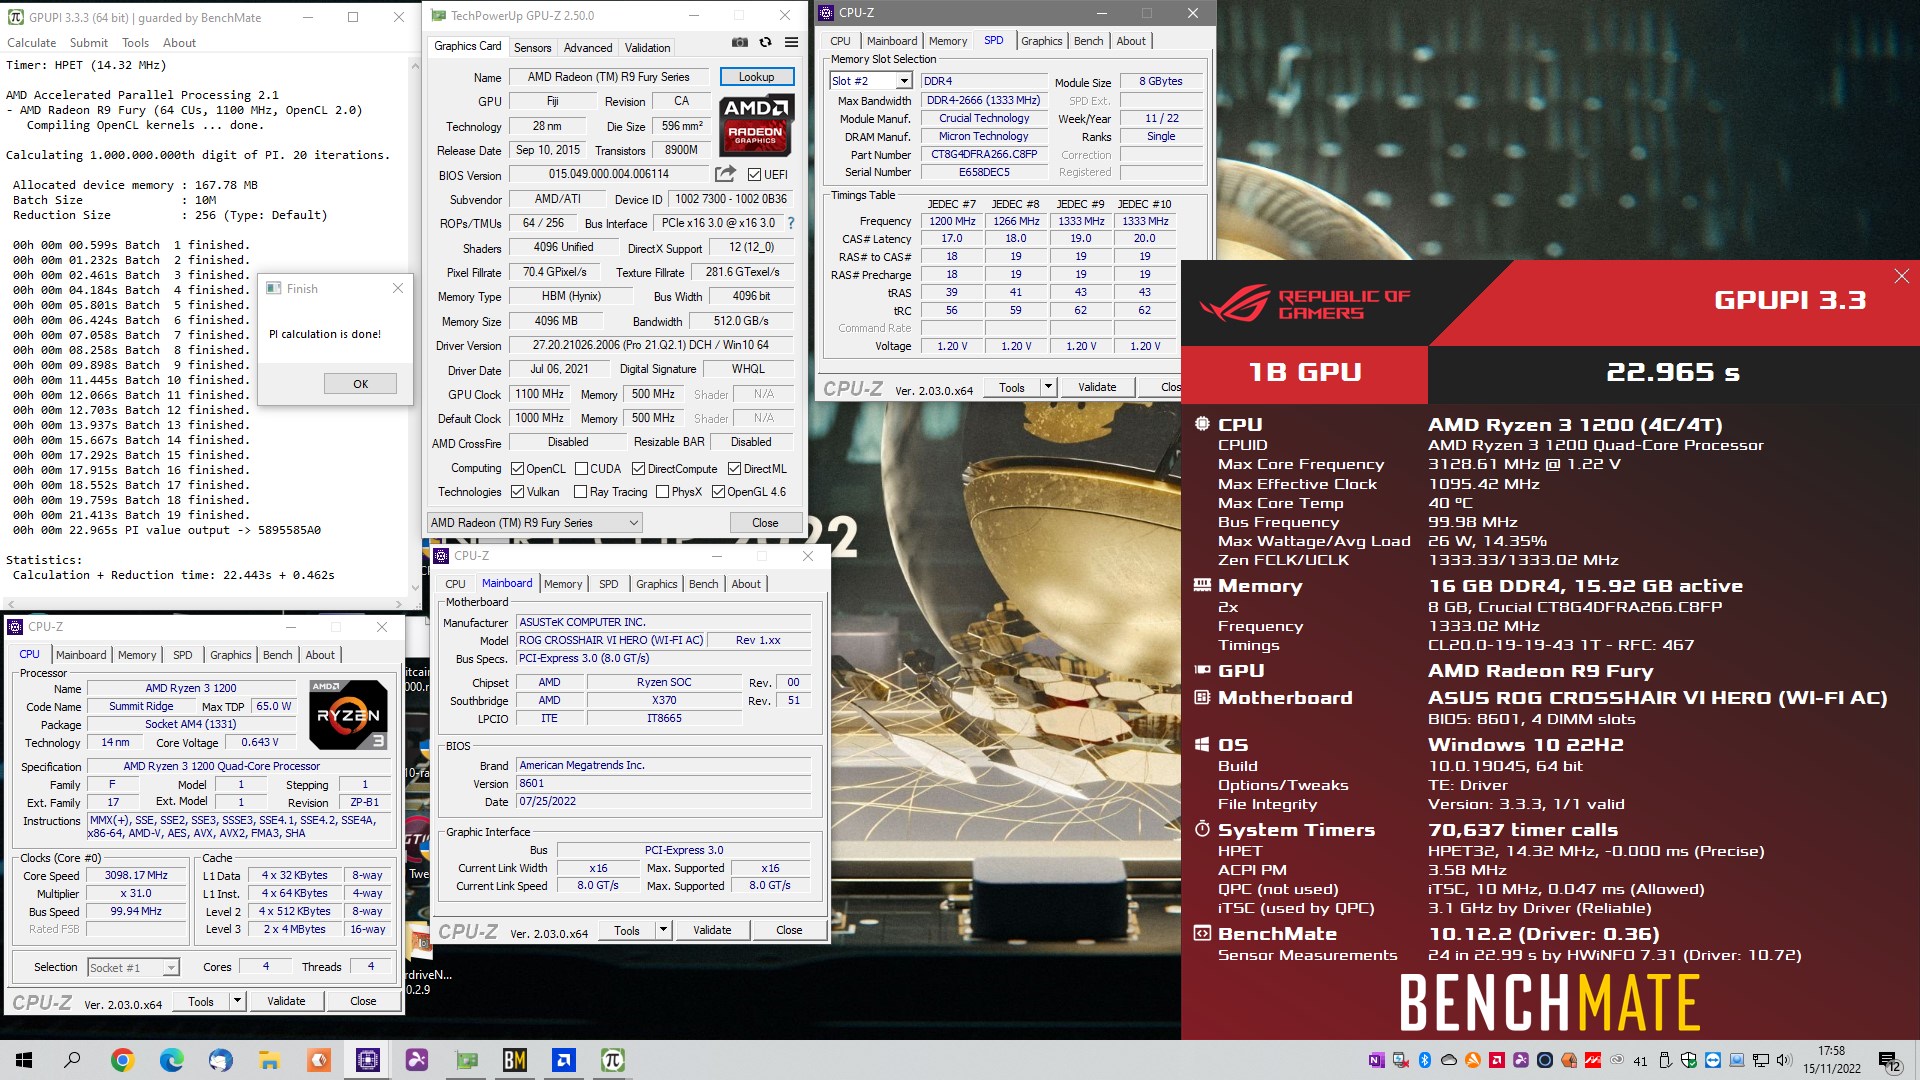
Task: Toggle the Ray Tracing checkbox
Action: coord(580,492)
